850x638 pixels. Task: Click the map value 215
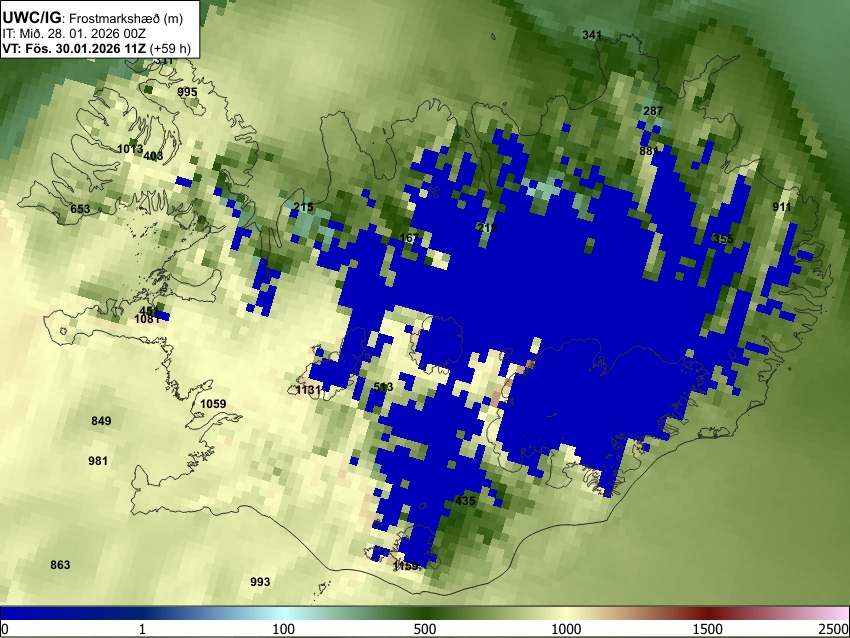click(x=303, y=207)
